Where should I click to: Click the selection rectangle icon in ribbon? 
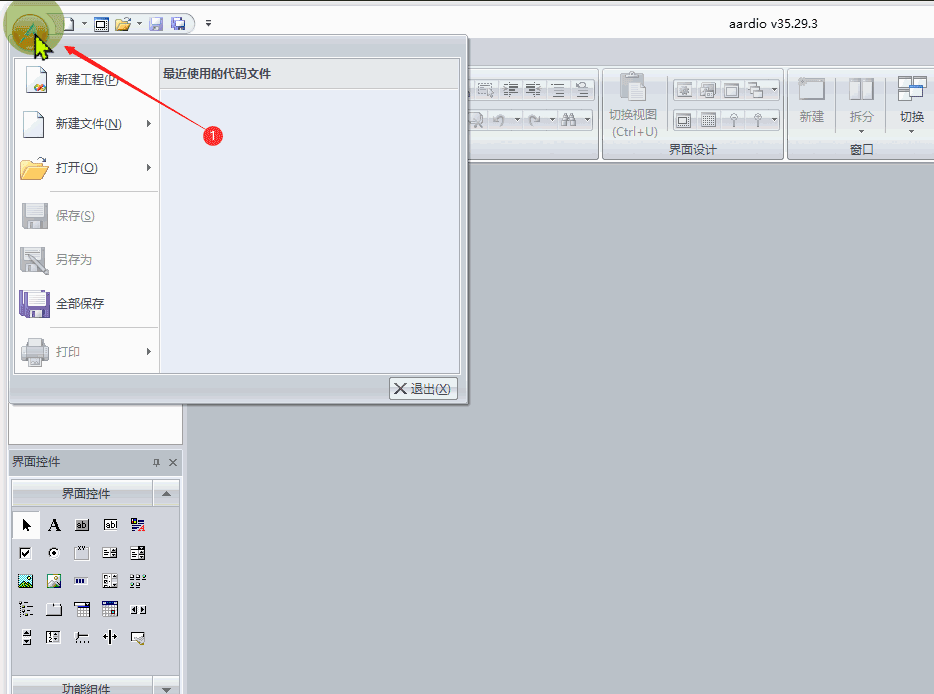pos(485,90)
